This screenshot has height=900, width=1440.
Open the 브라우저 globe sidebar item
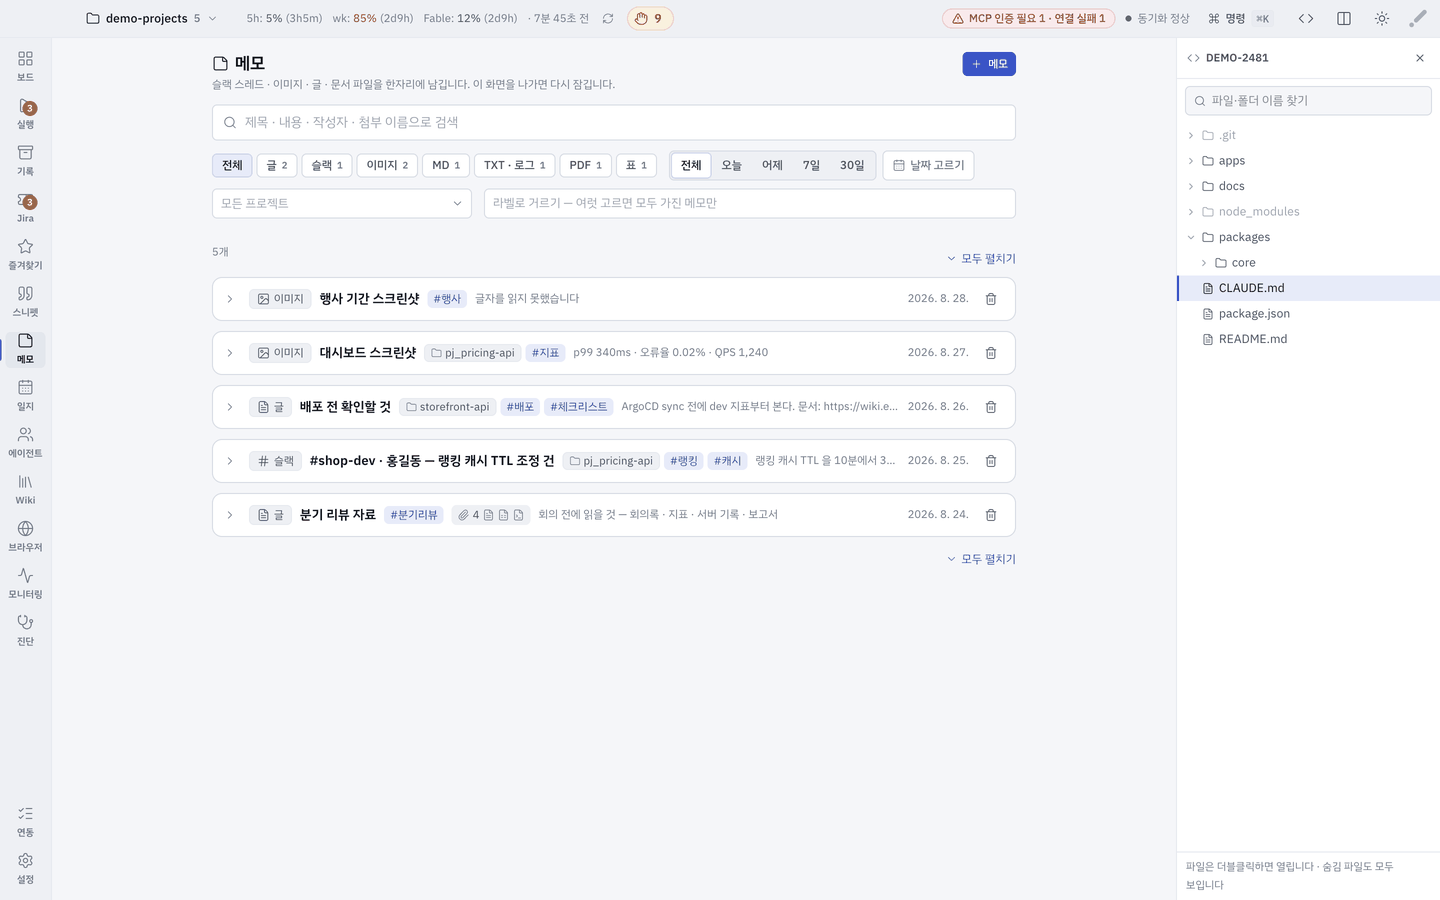coord(25,536)
